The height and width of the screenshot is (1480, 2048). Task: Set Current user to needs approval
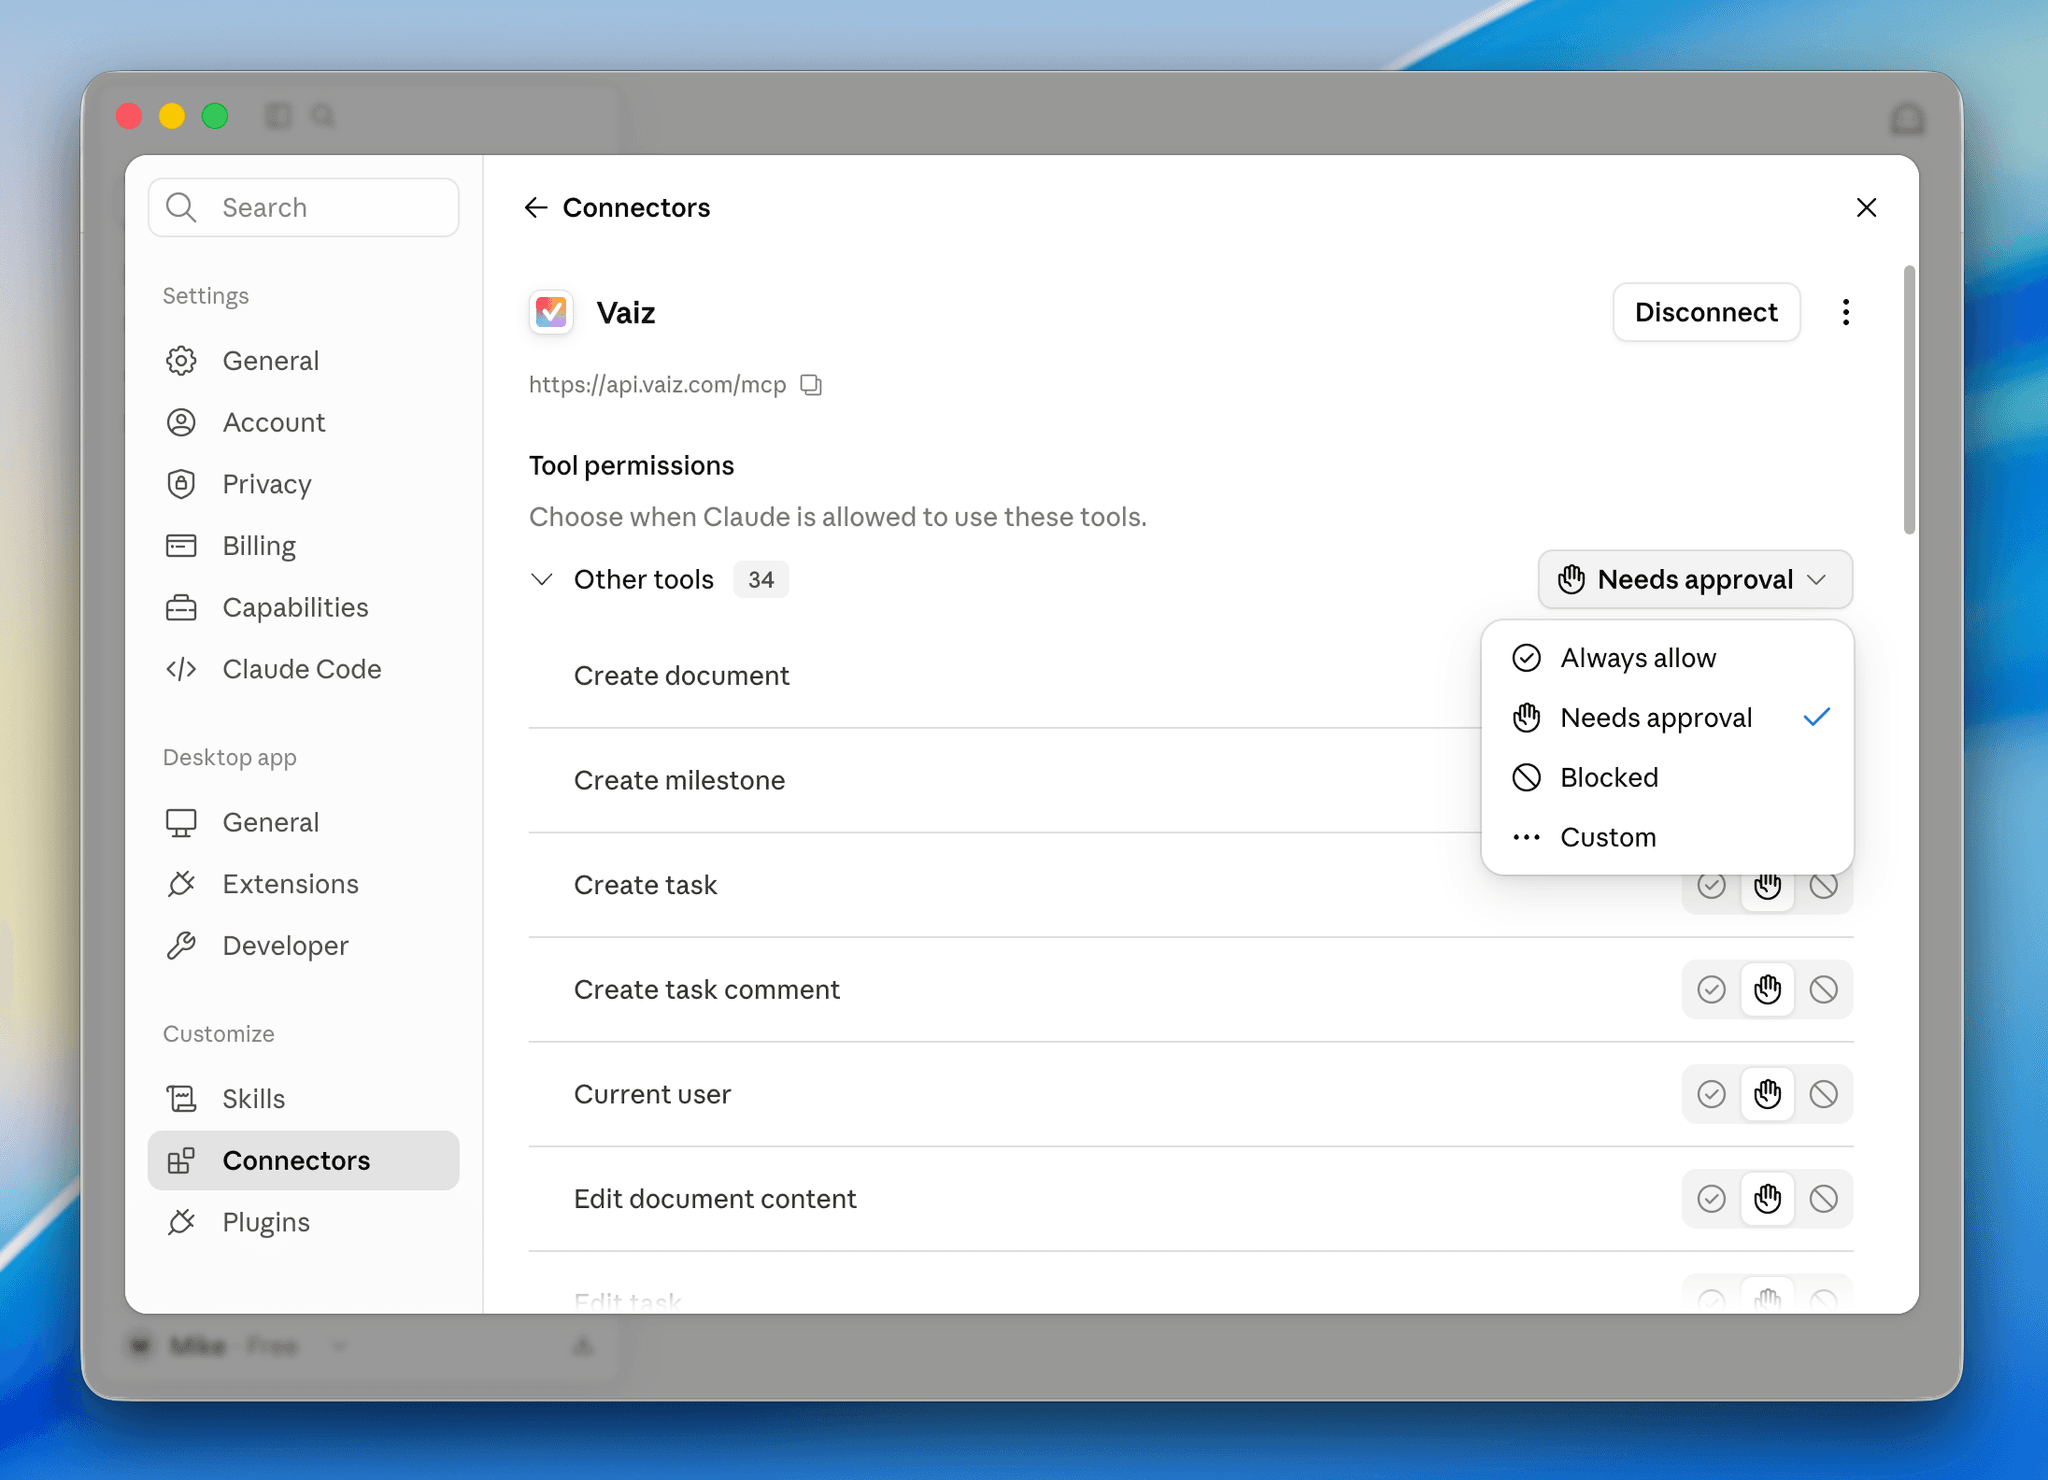(1767, 1094)
